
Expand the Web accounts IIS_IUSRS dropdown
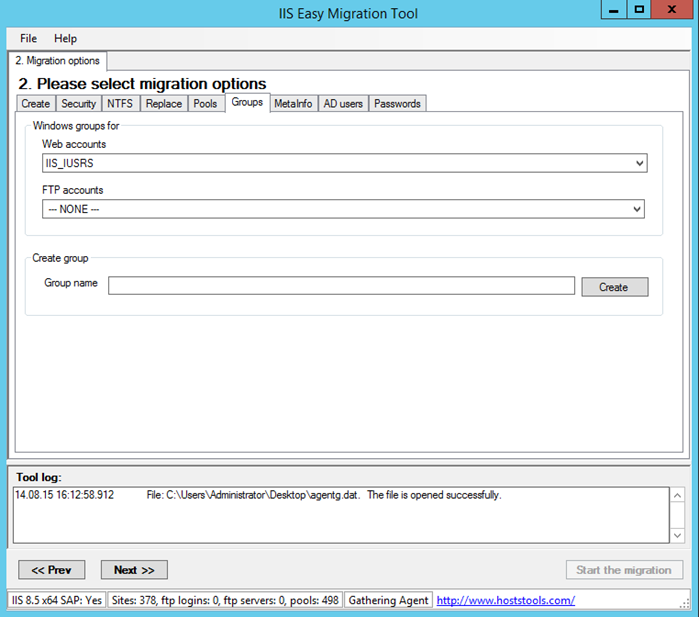point(639,163)
